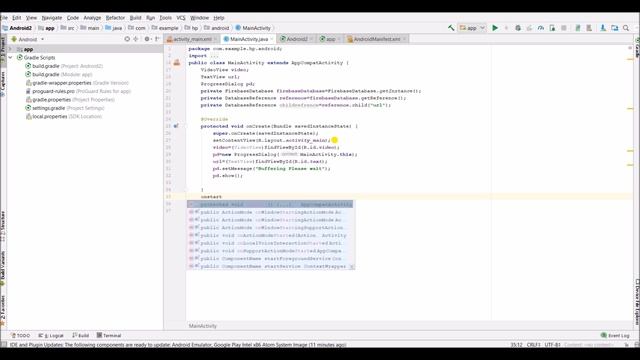Image resolution: width=640 pixels, height=360 pixels.
Task: Open the VCS menu
Action: tap(181, 18)
